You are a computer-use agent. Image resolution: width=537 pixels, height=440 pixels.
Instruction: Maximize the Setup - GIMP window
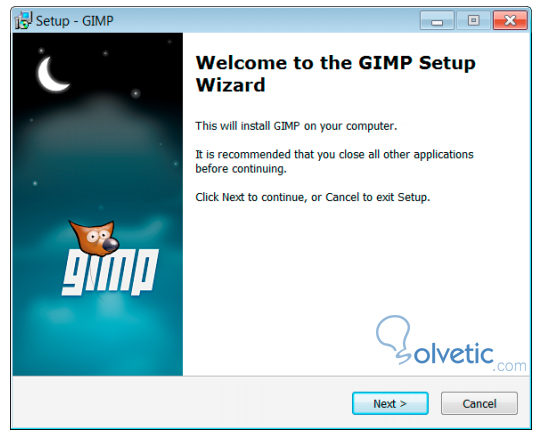tap(474, 21)
